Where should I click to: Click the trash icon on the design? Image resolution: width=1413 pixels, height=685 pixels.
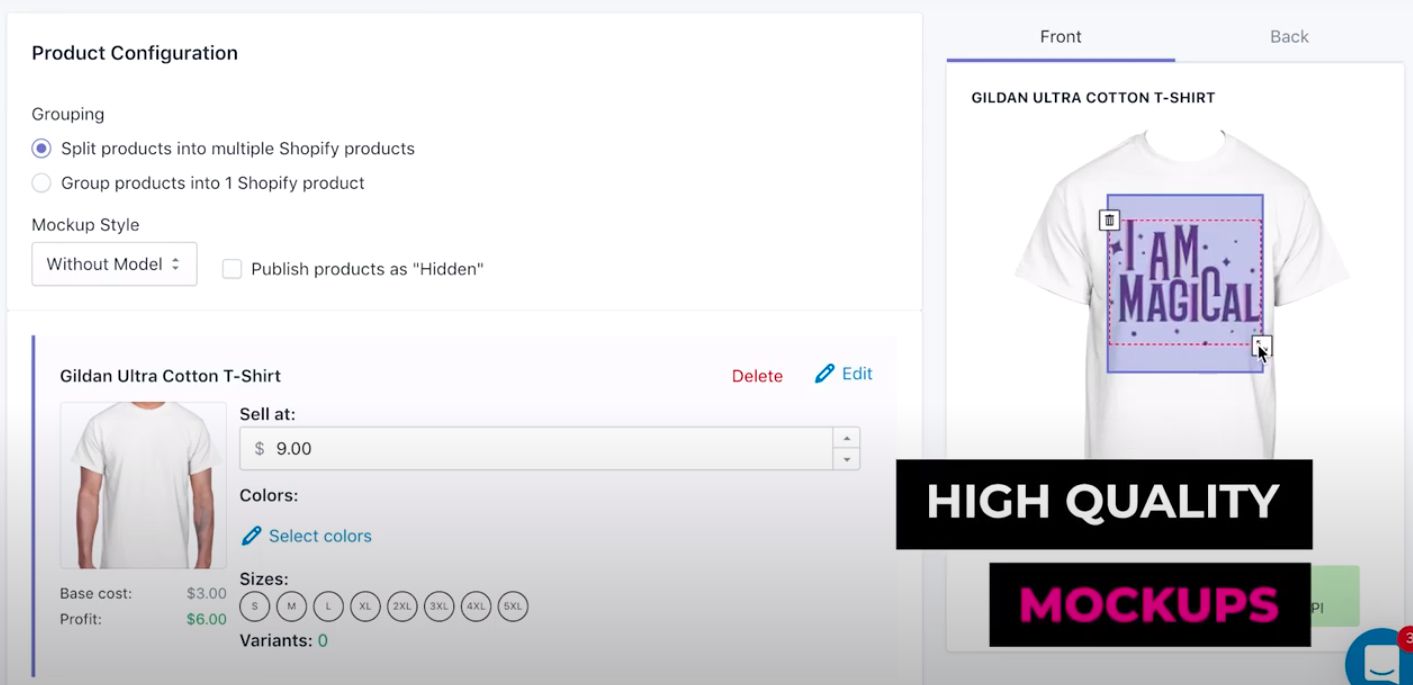pyautogui.click(x=1109, y=220)
